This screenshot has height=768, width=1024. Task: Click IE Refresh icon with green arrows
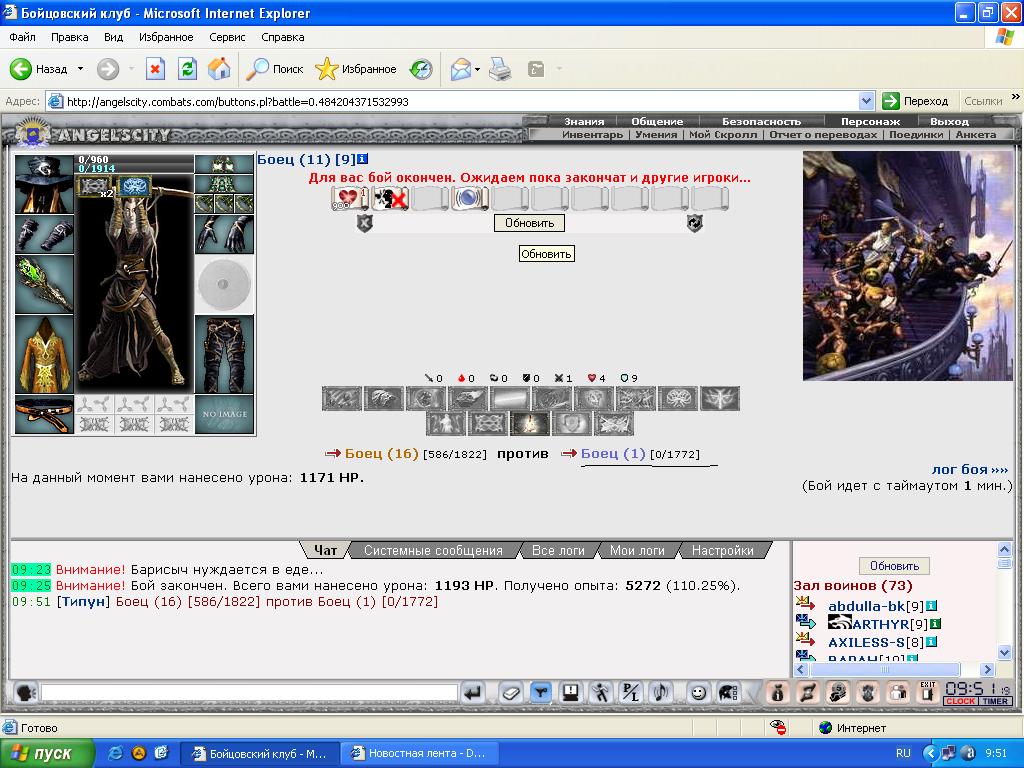[x=187, y=69]
